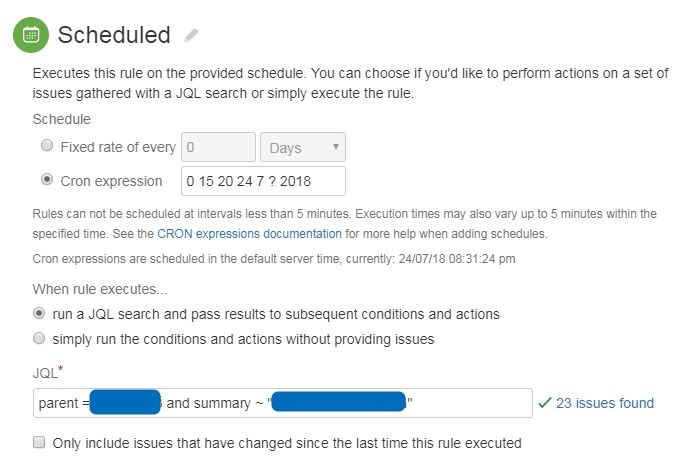Click the Cron expression text field
The width and height of the screenshot is (692, 469).
pos(263,181)
